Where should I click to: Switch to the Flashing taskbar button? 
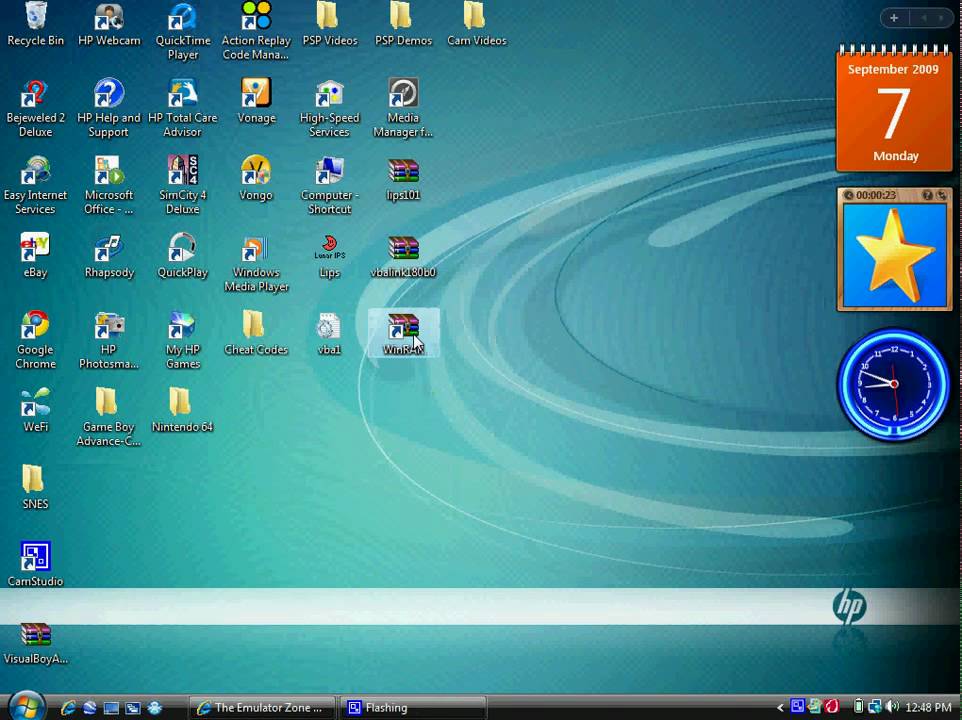(x=413, y=708)
